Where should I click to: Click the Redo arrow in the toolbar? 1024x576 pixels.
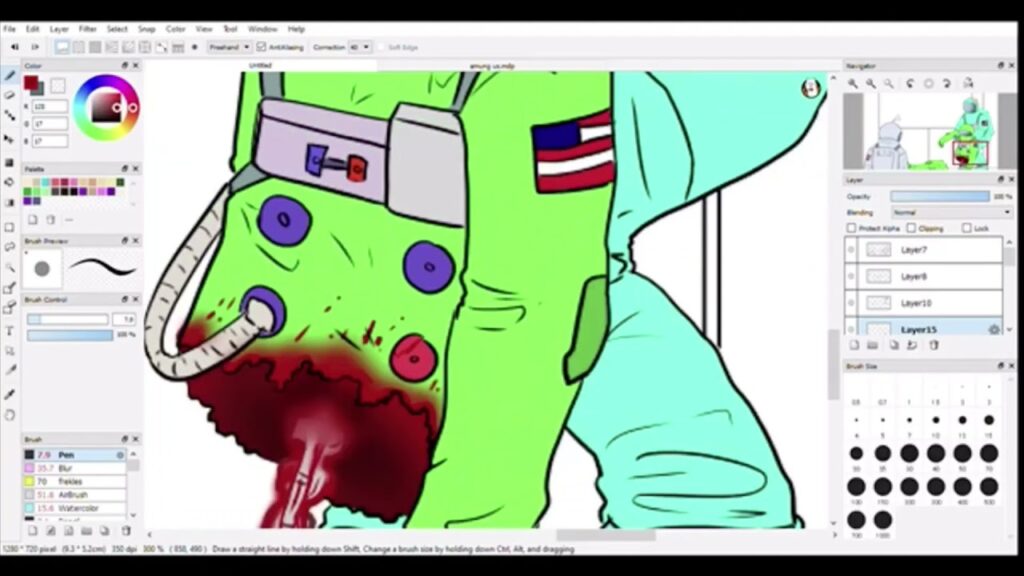coord(35,47)
